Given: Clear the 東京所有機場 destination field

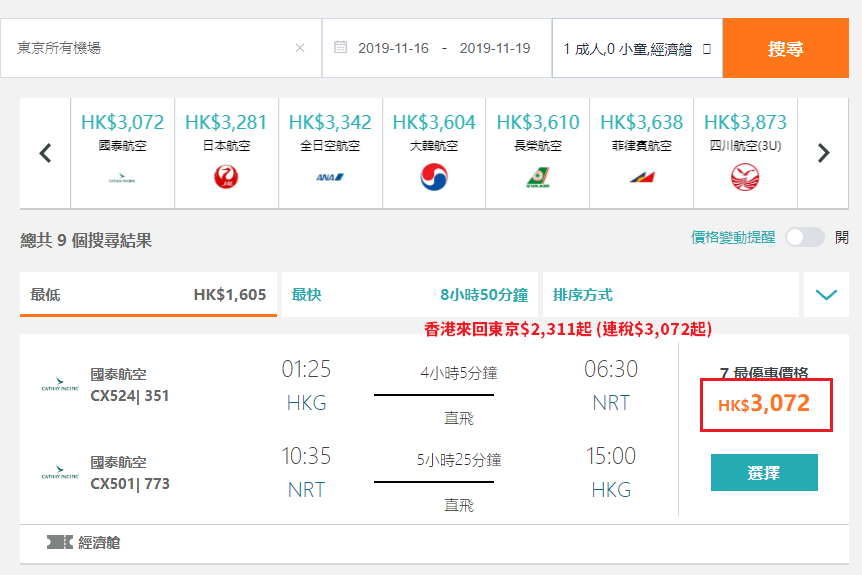Looking at the screenshot, I should 300,48.
